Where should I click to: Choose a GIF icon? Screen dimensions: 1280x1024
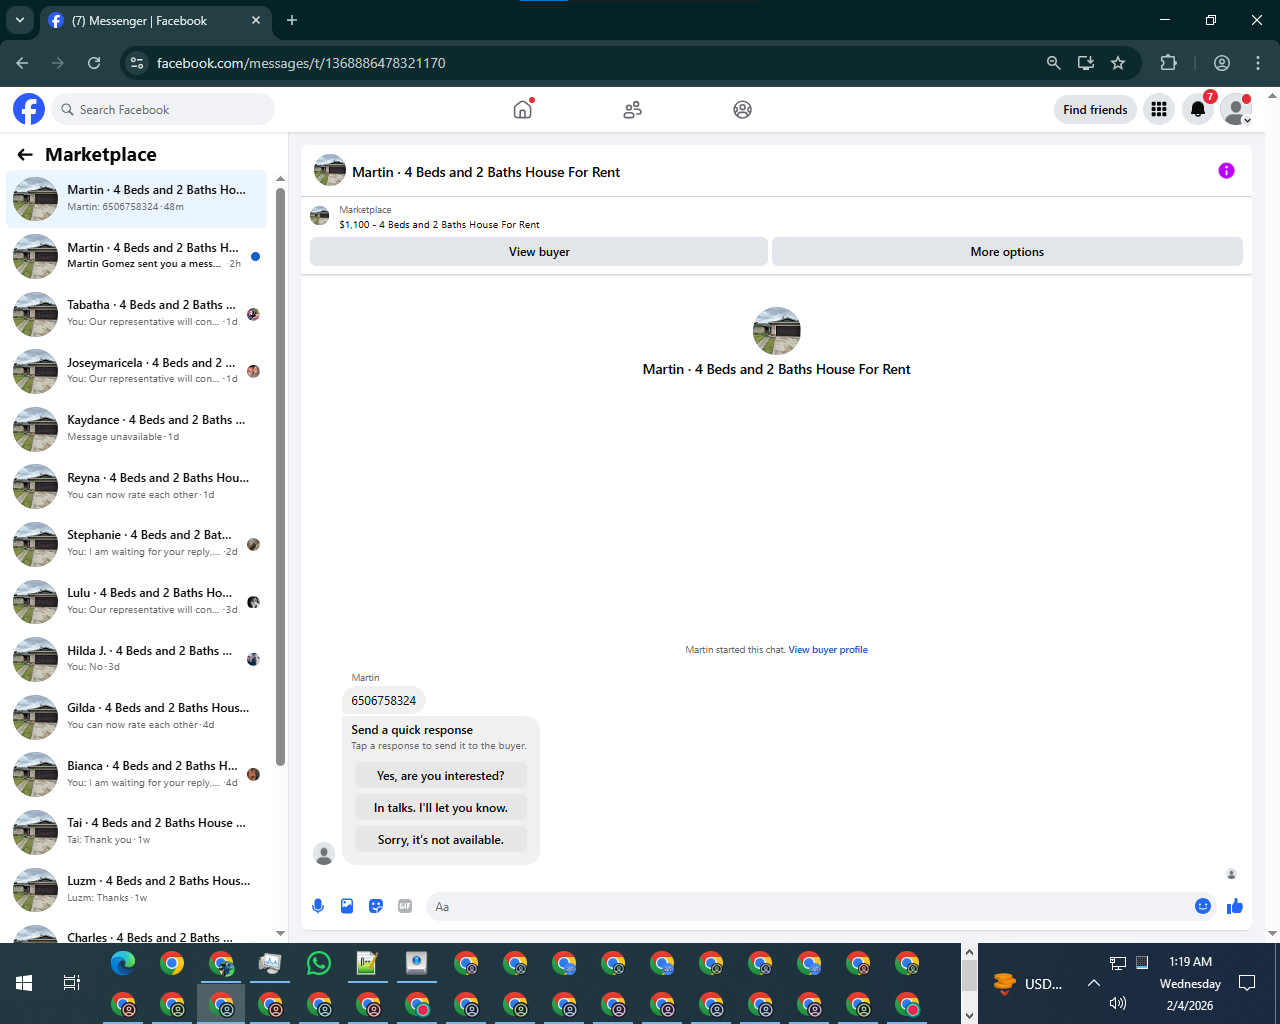(x=405, y=906)
